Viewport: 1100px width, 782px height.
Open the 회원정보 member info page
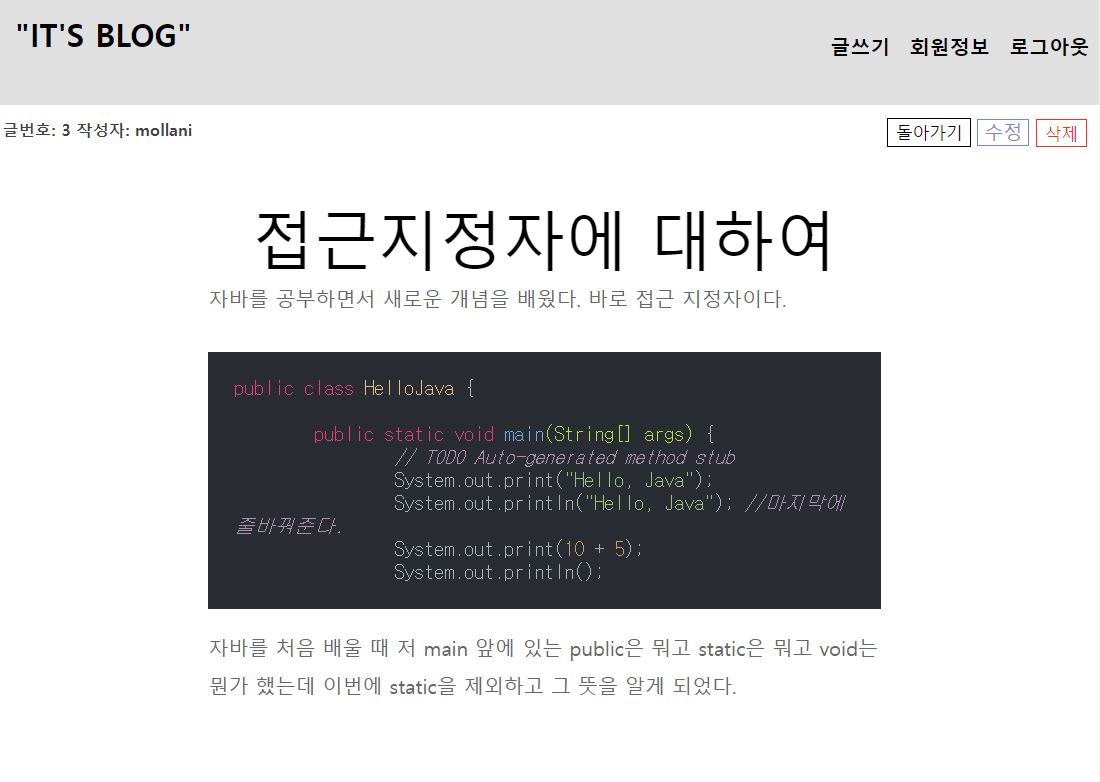pos(948,46)
